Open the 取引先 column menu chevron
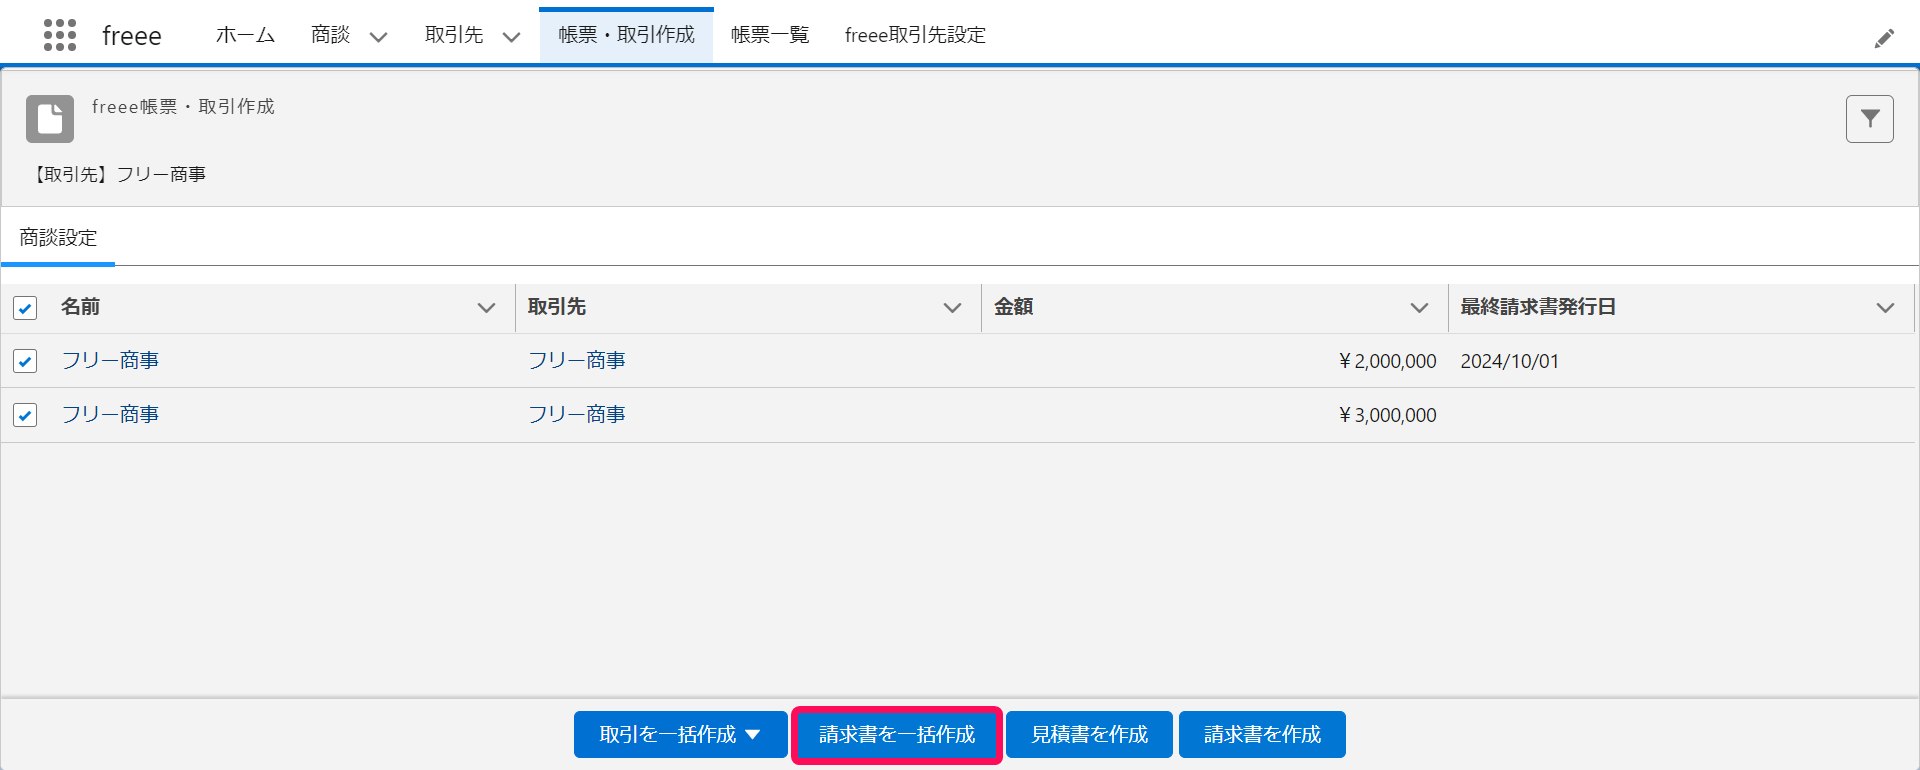 952,308
